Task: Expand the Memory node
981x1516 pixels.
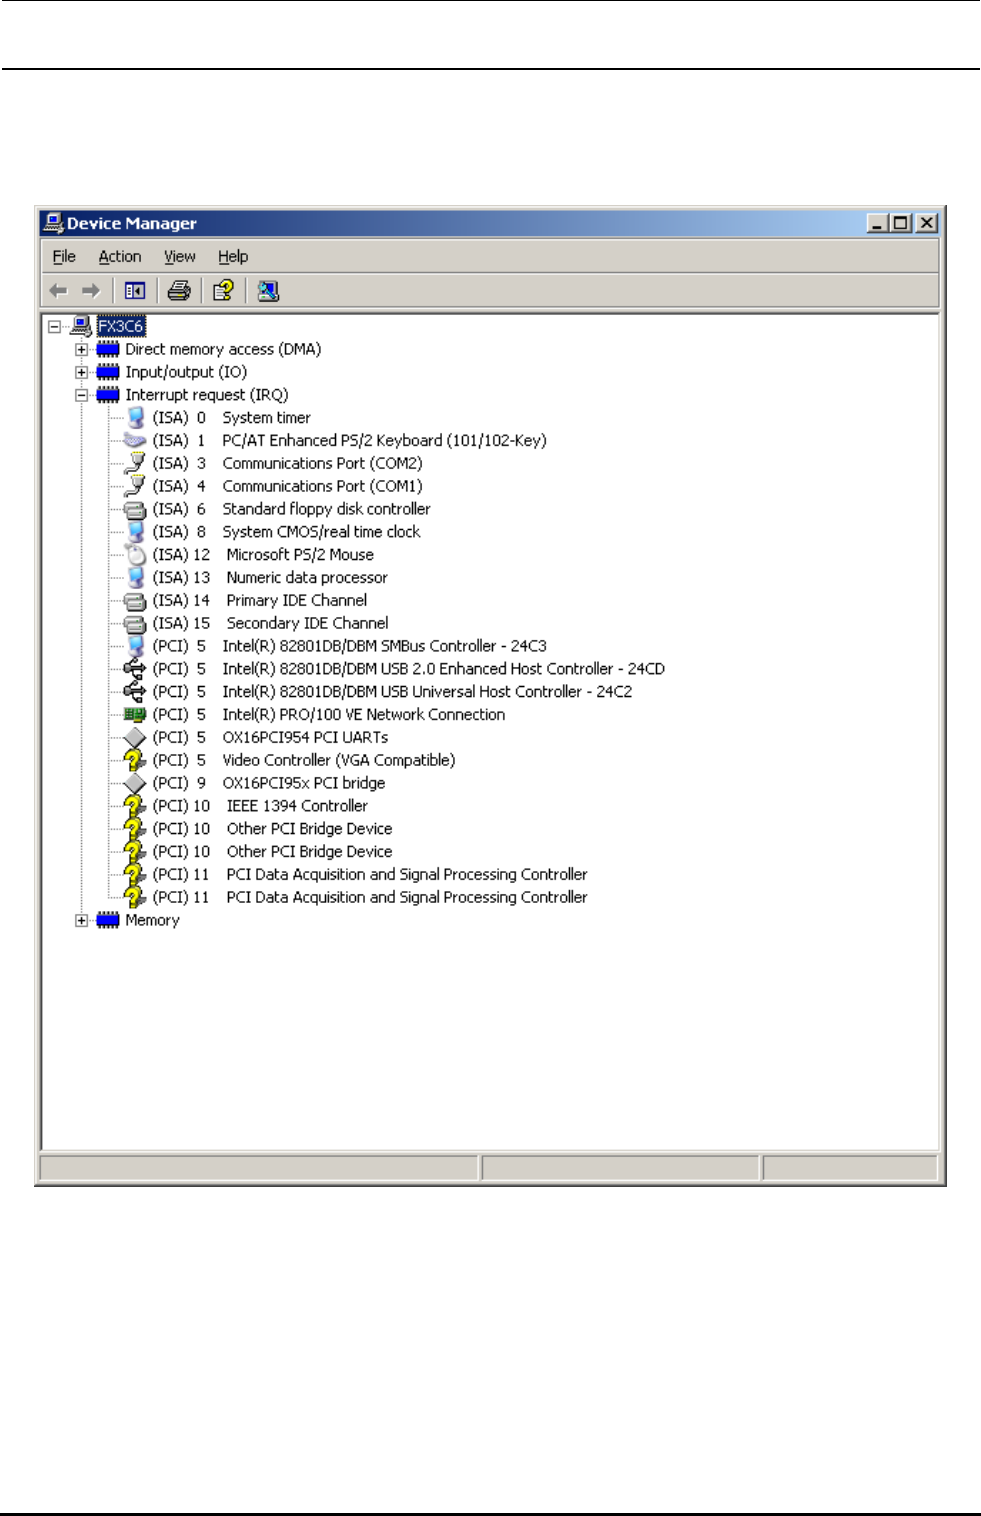Action: point(82,921)
